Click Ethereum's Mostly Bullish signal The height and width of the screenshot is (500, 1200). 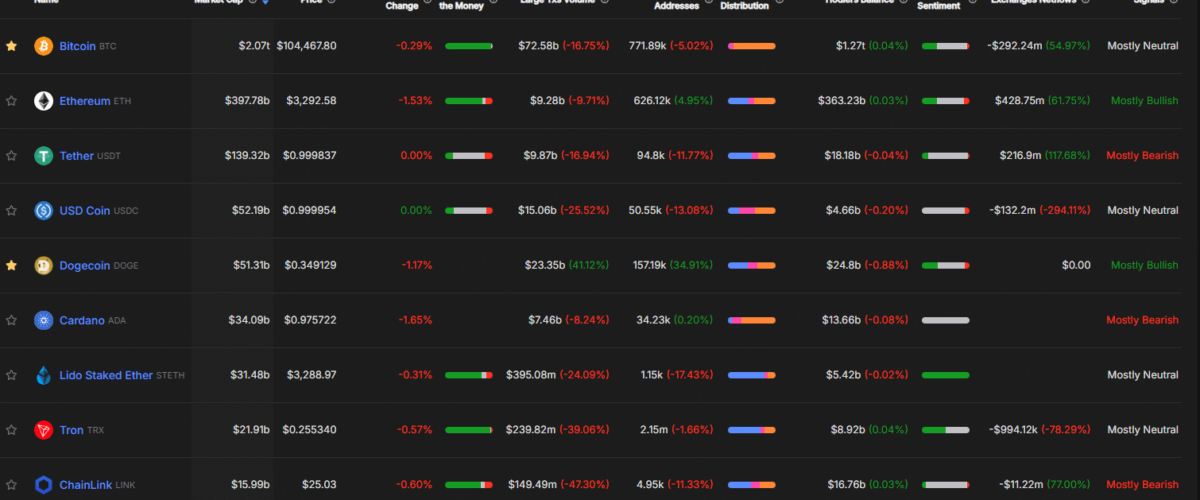[x=1144, y=101]
